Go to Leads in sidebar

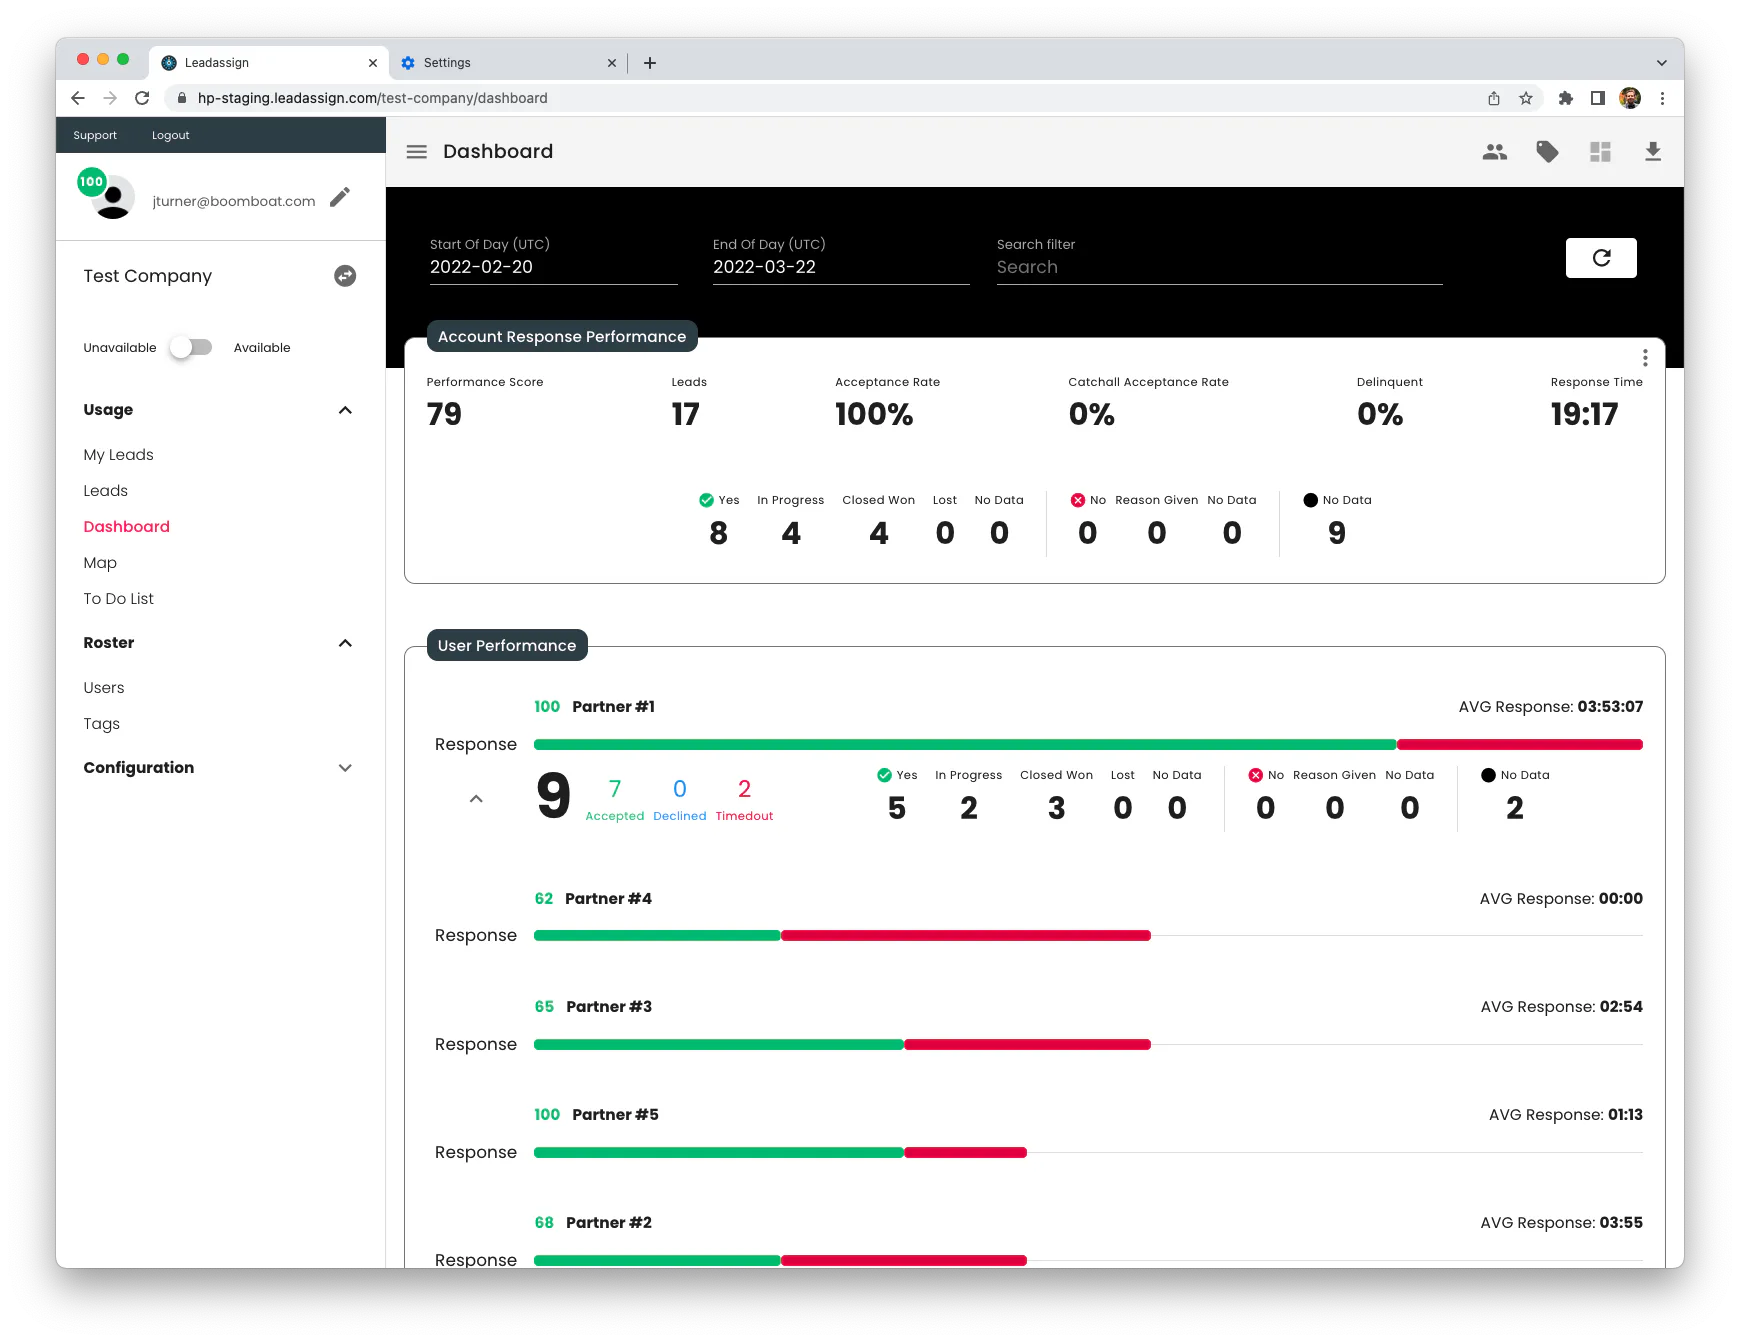tap(106, 491)
